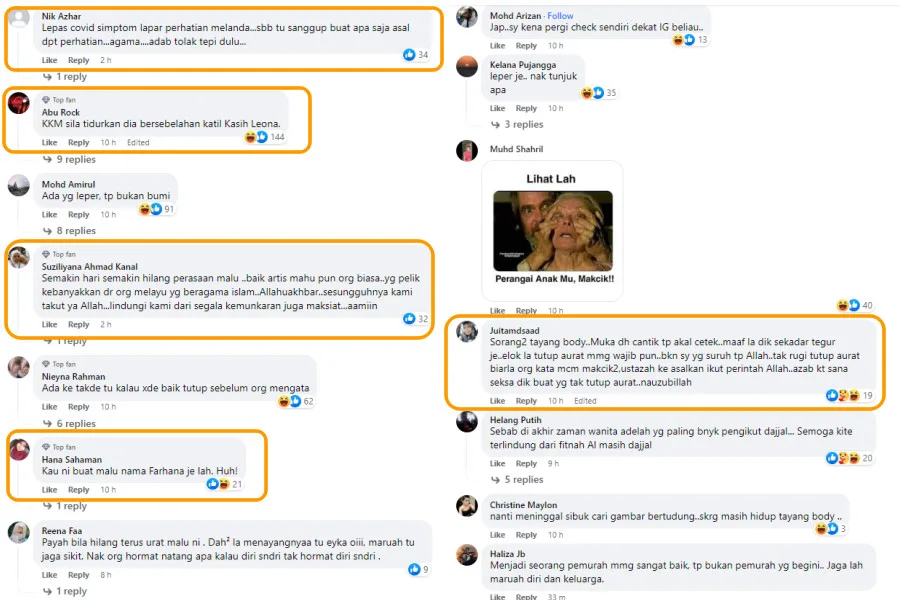This screenshot has width=900, height=600.
Task: Click Kelana Pujangga's profile avatar
Action: coord(467,67)
